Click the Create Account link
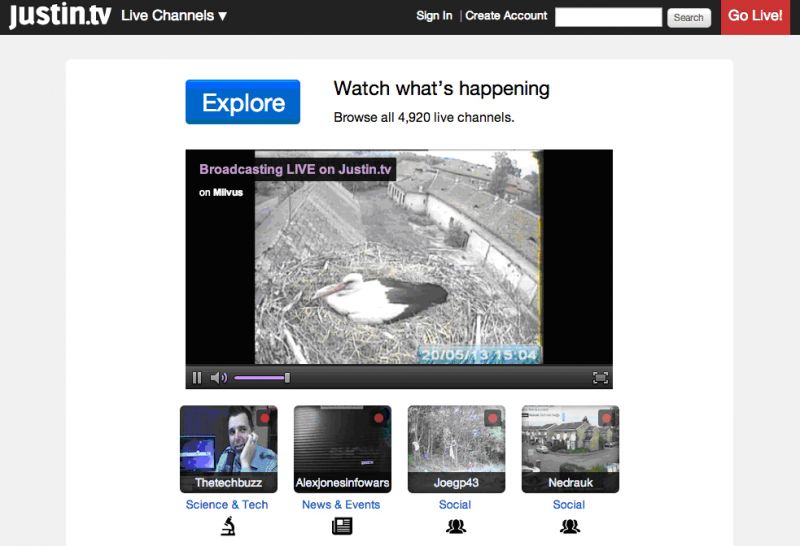Viewport: 800px width, 546px height. pos(506,16)
